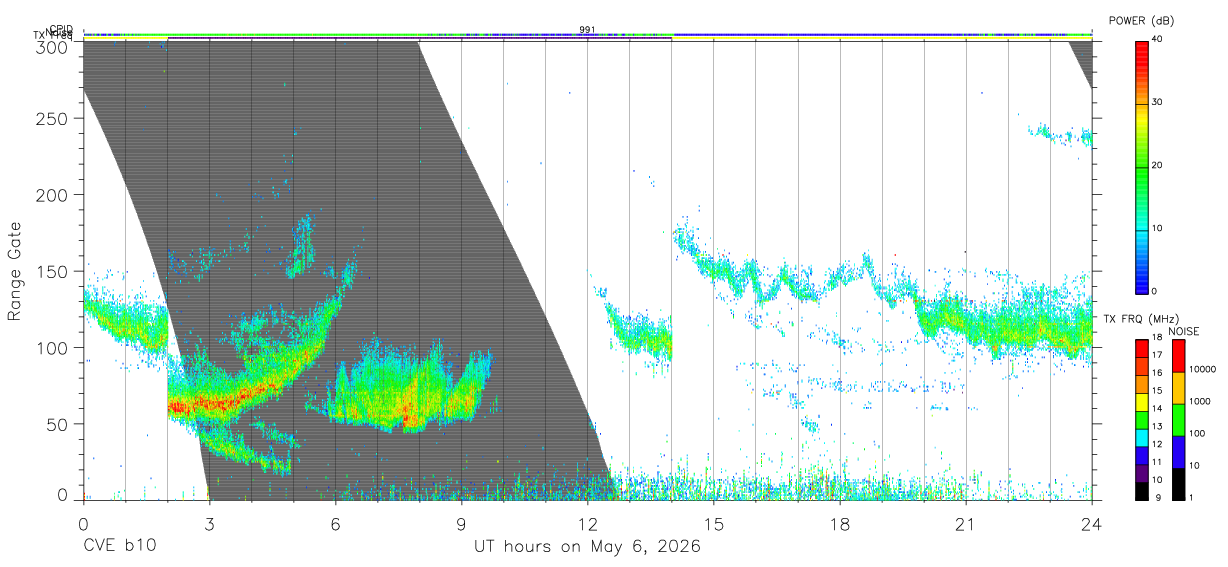
Task: Pick the yellow swatch of NOISE legend
Action: pyautogui.click(x=1178, y=387)
